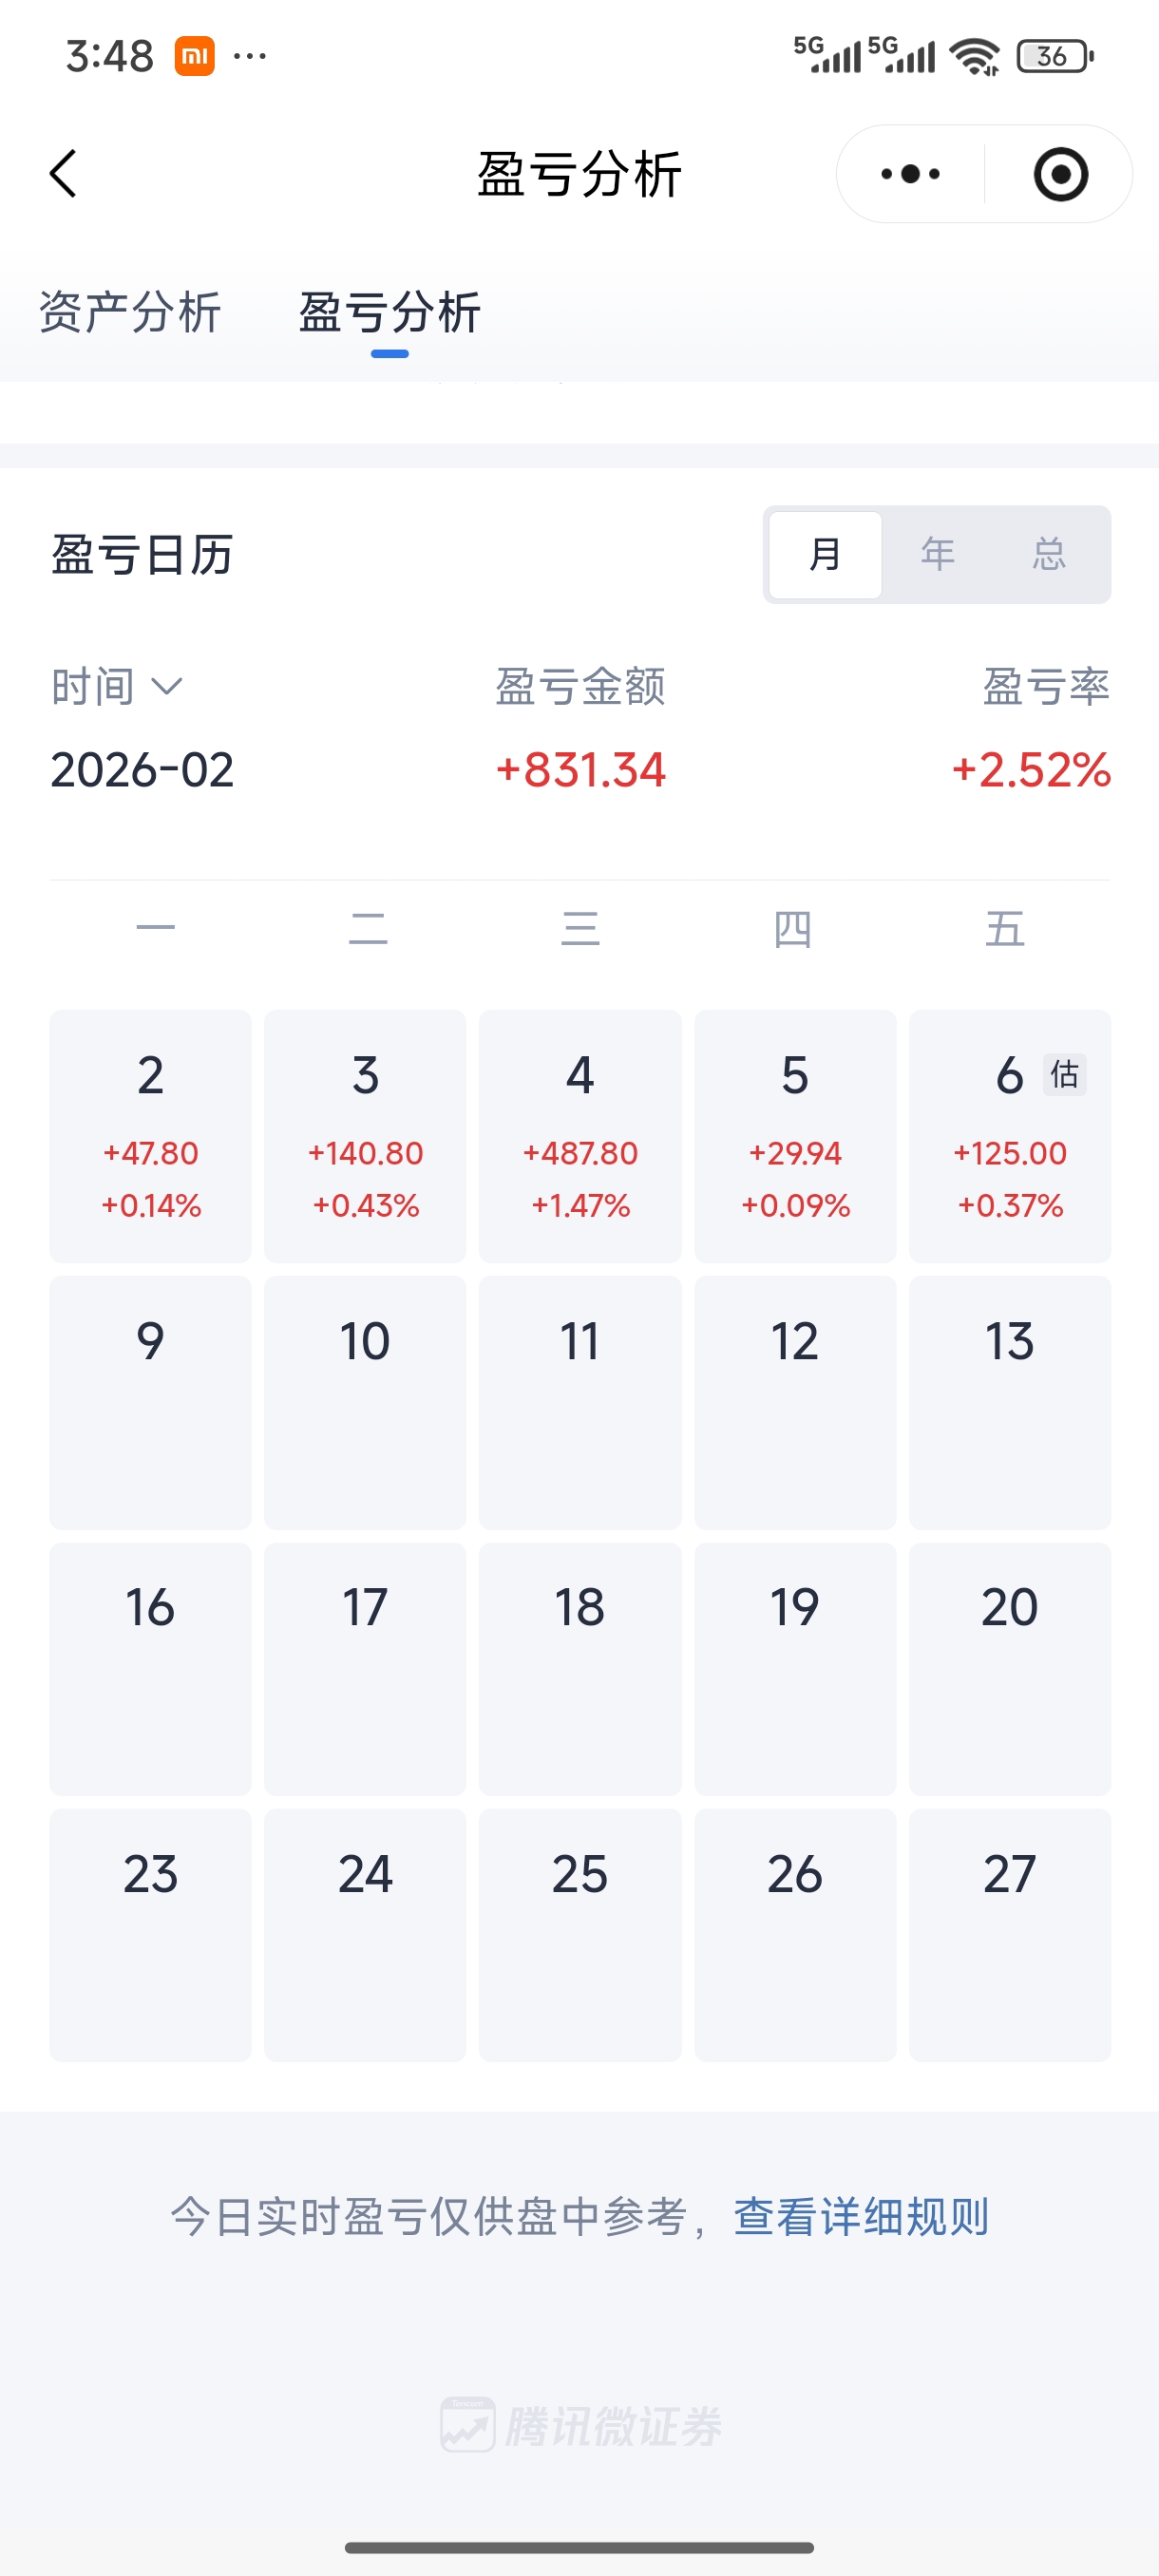The width and height of the screenshot is (1159, 2576).
Task: Tap the Wi-Fi icon in status bar
Action: click(x=975, y=56)
